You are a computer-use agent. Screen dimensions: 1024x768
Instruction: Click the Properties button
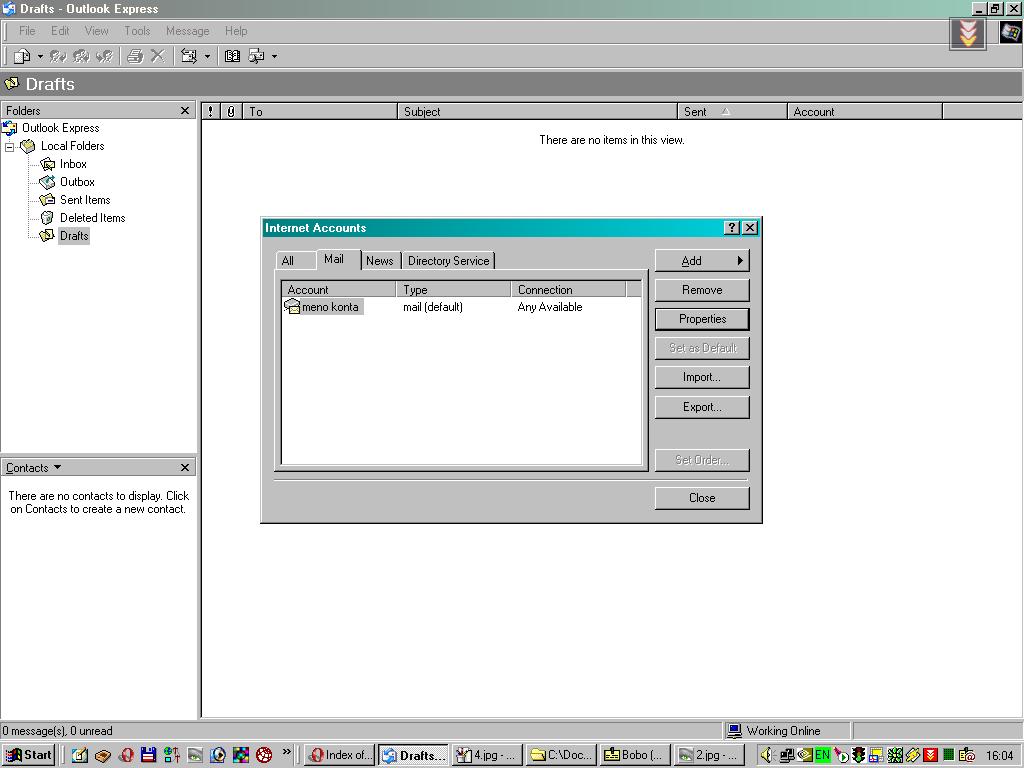(702, 319)
